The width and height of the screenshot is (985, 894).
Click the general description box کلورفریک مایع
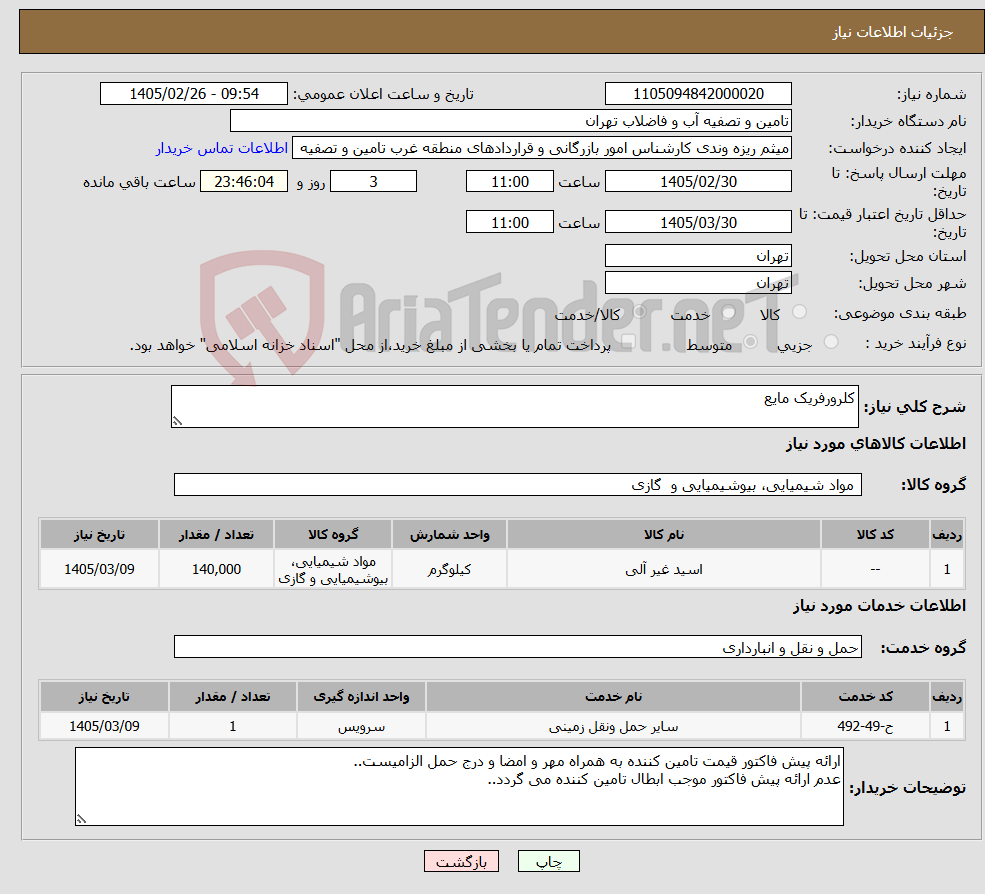point(514,406)
